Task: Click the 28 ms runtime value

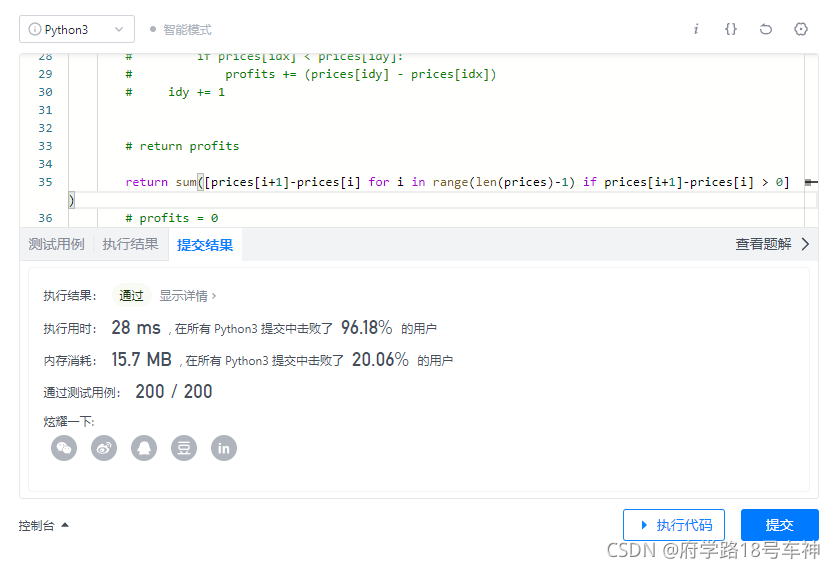Action: pyautogui.click(x=136, y=328)
